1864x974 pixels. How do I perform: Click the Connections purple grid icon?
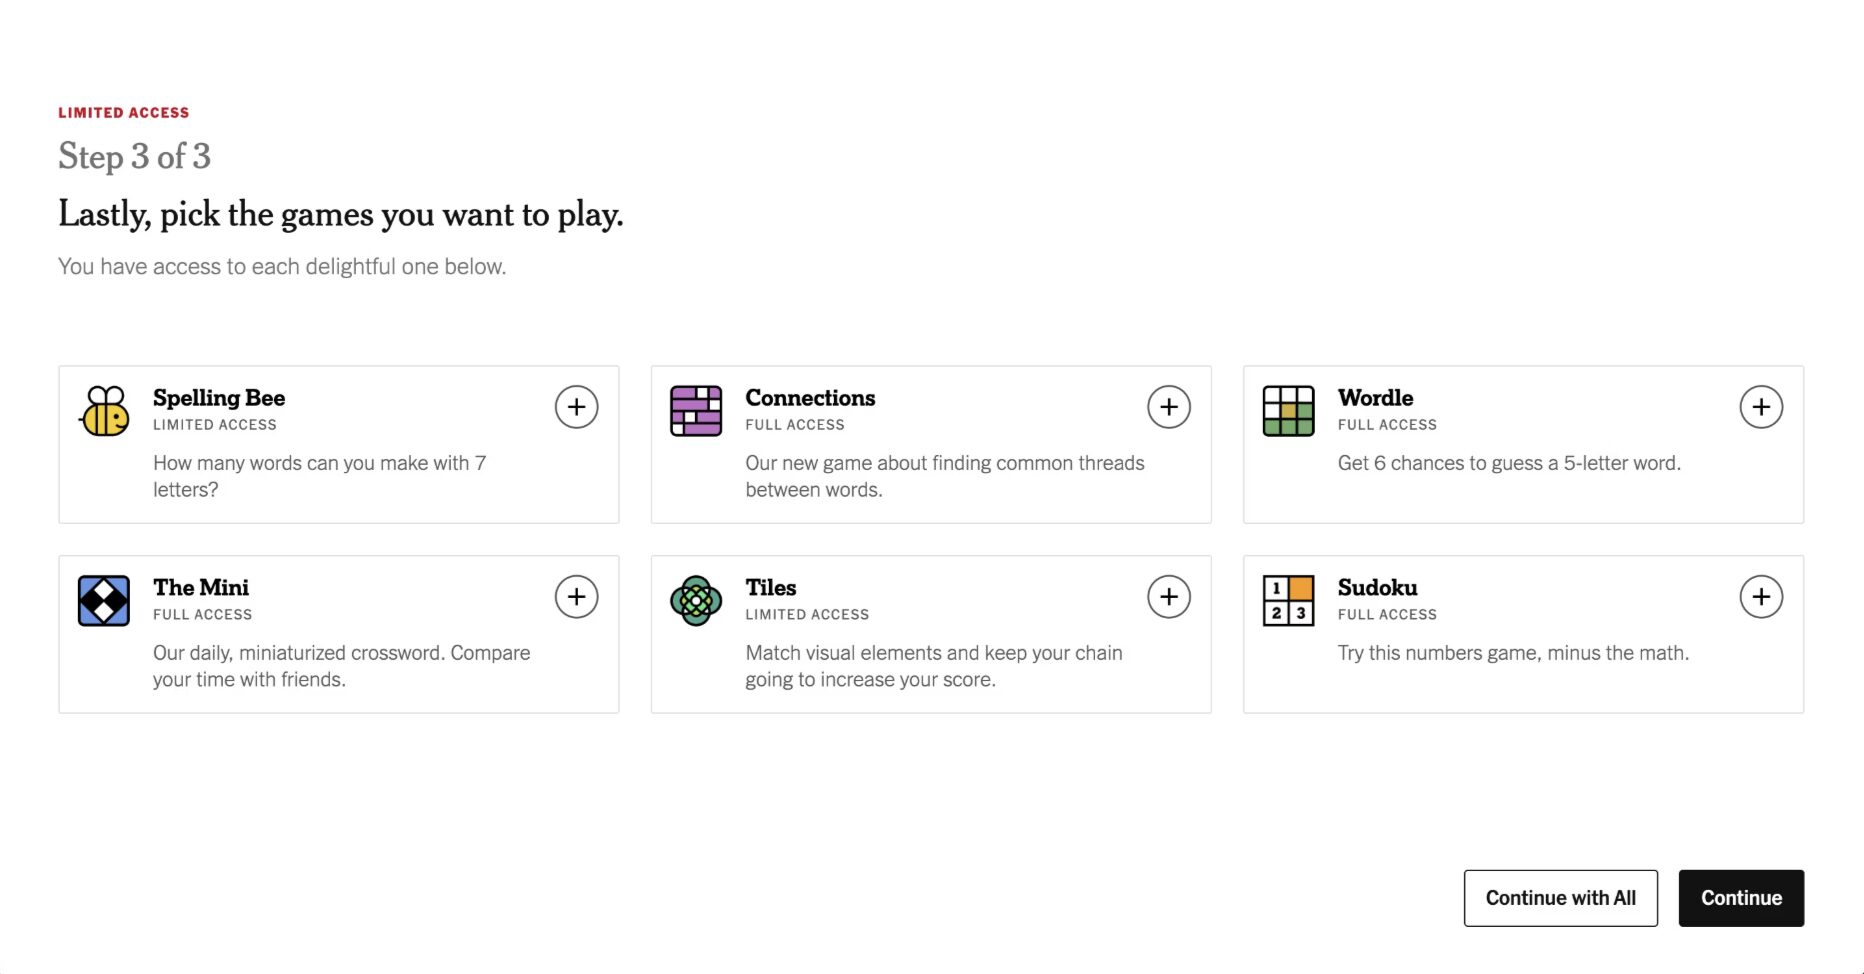696,411
